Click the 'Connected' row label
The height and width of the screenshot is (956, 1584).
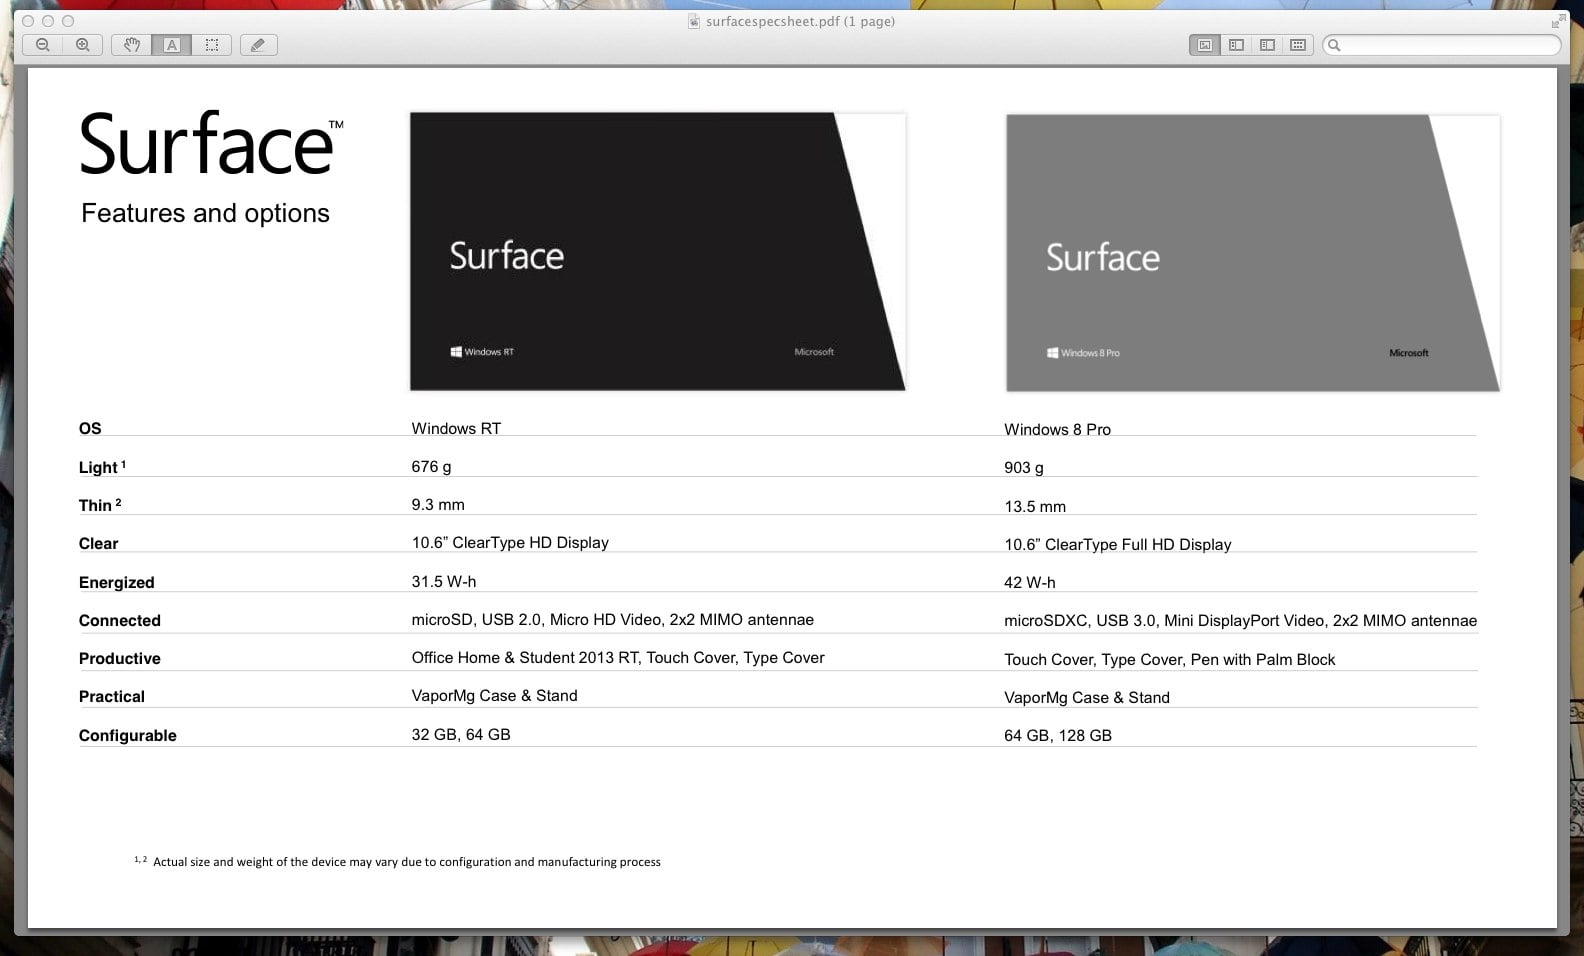[x=119, y=620]
